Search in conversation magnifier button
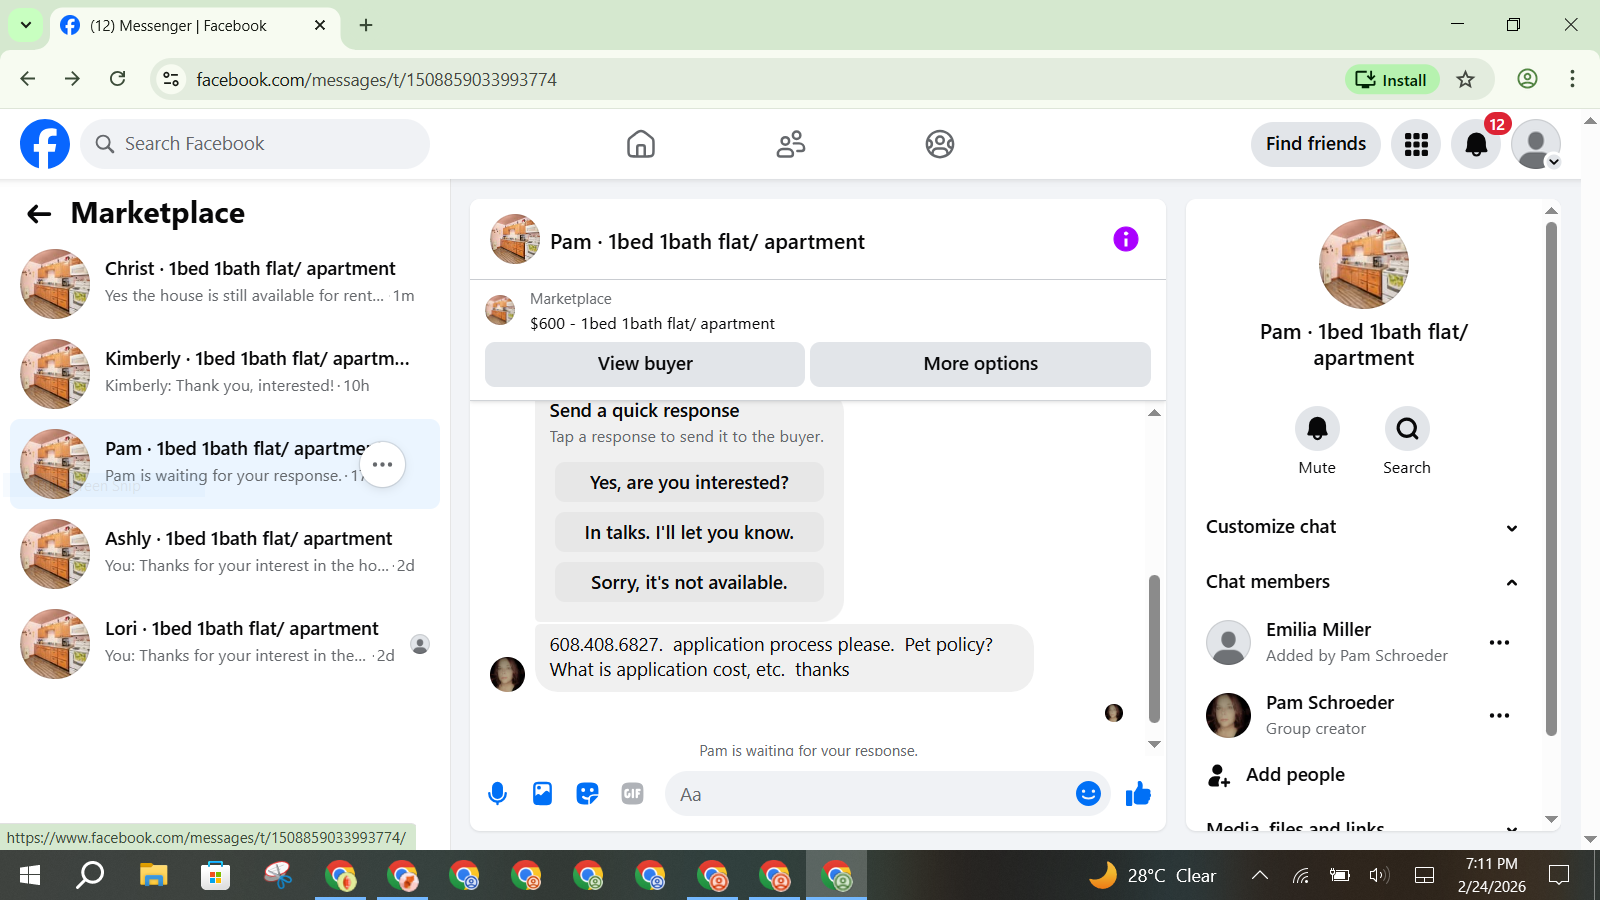Viewport: 1600px width, 900px height. (x=1407, y=429)
